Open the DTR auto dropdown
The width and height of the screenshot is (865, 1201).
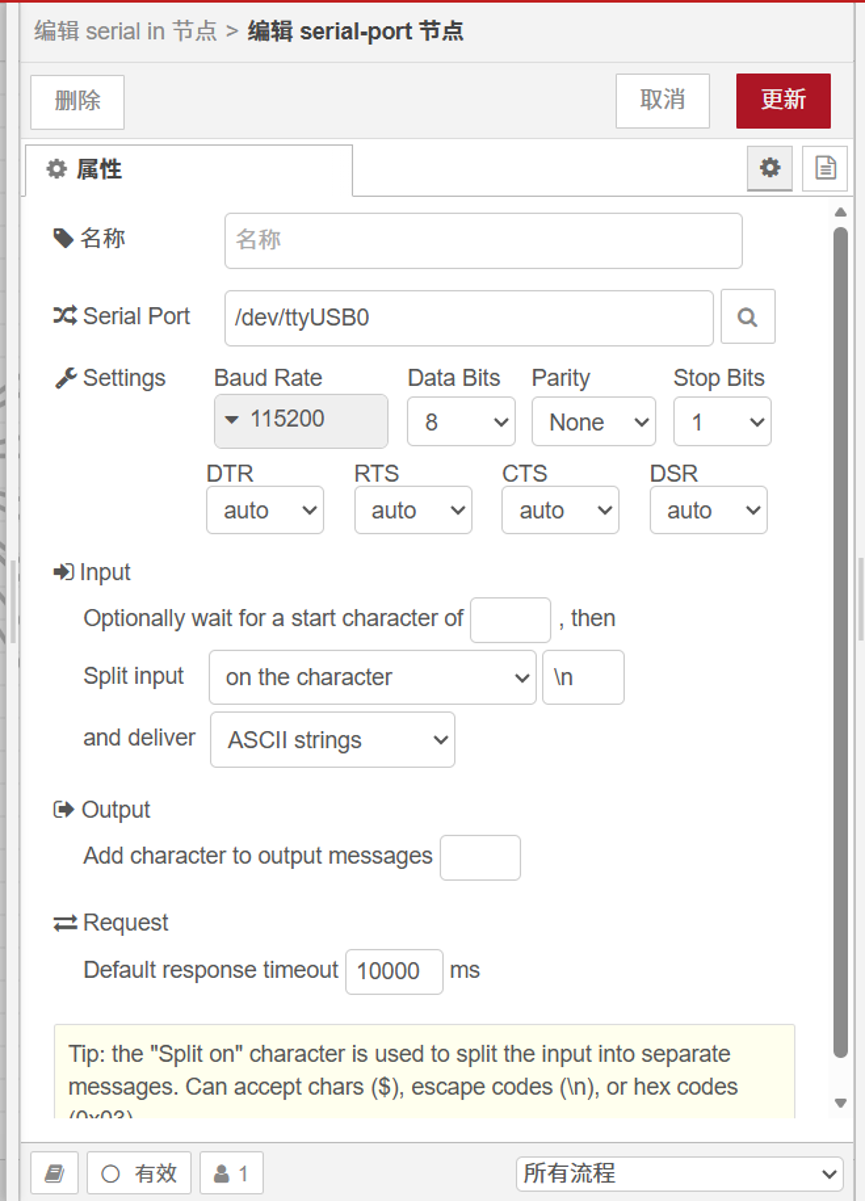(265, 510)
